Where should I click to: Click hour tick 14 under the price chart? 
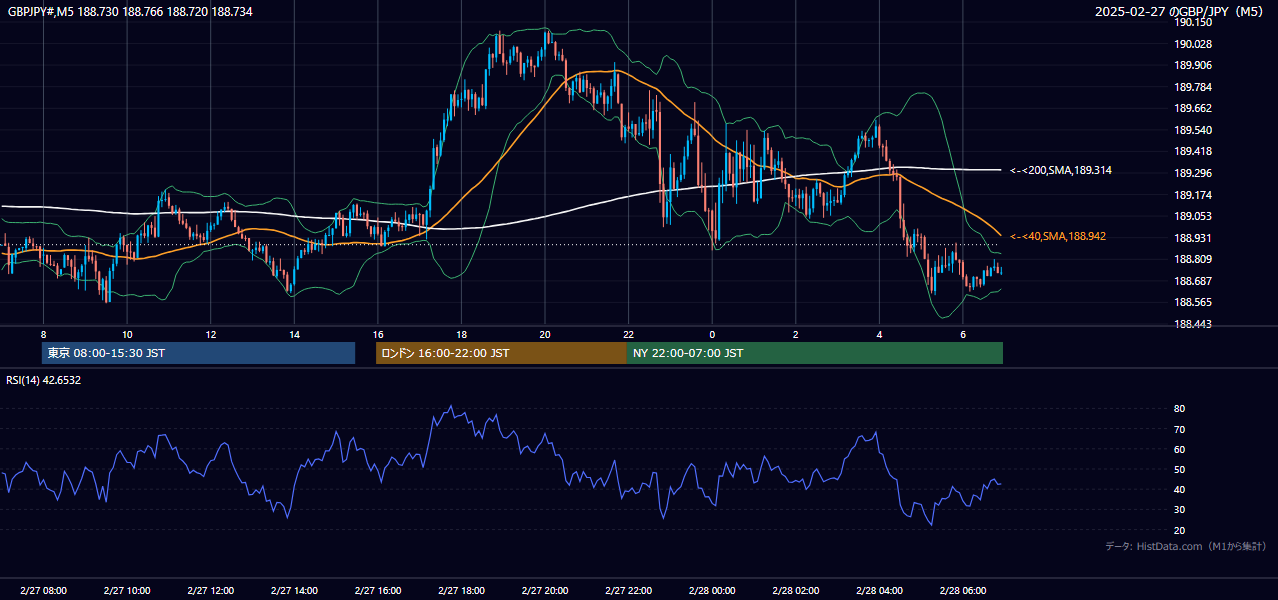(294, 334)
